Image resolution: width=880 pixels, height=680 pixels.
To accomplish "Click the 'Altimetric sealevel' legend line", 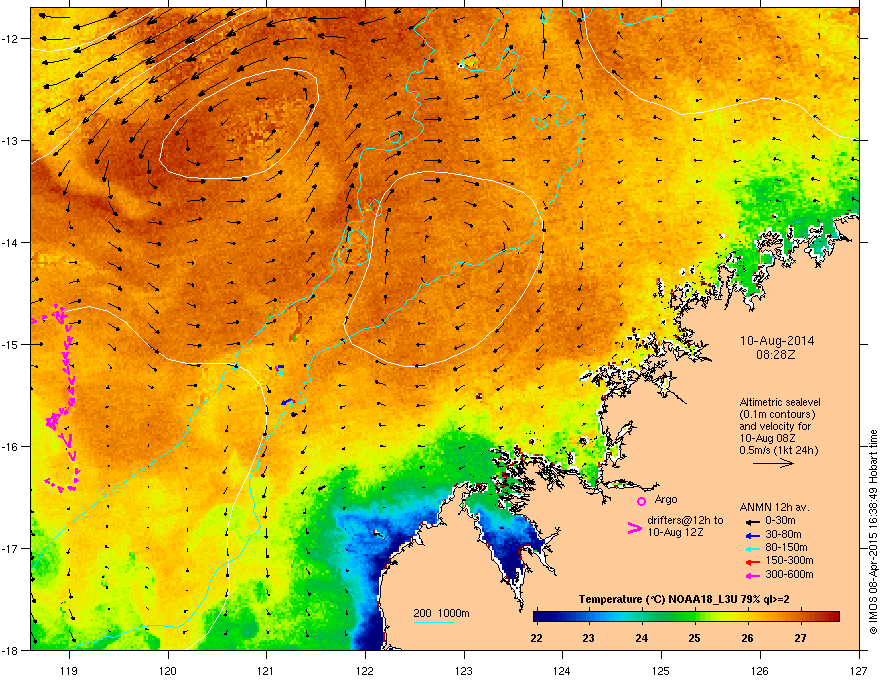I will 780,402.
